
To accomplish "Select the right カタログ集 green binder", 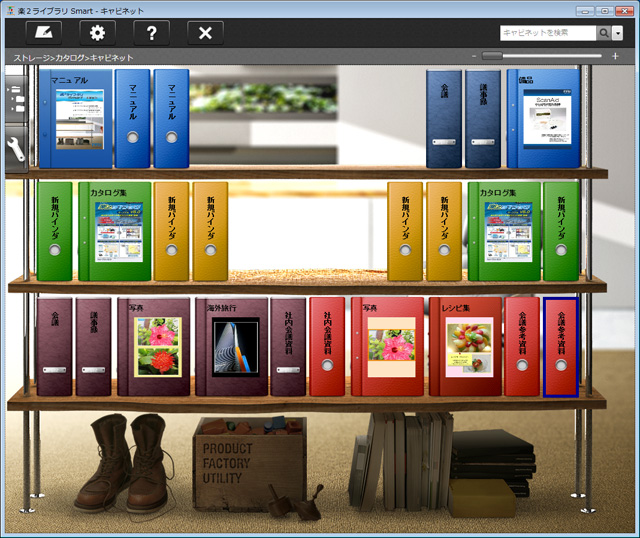I will coord(504,231).
